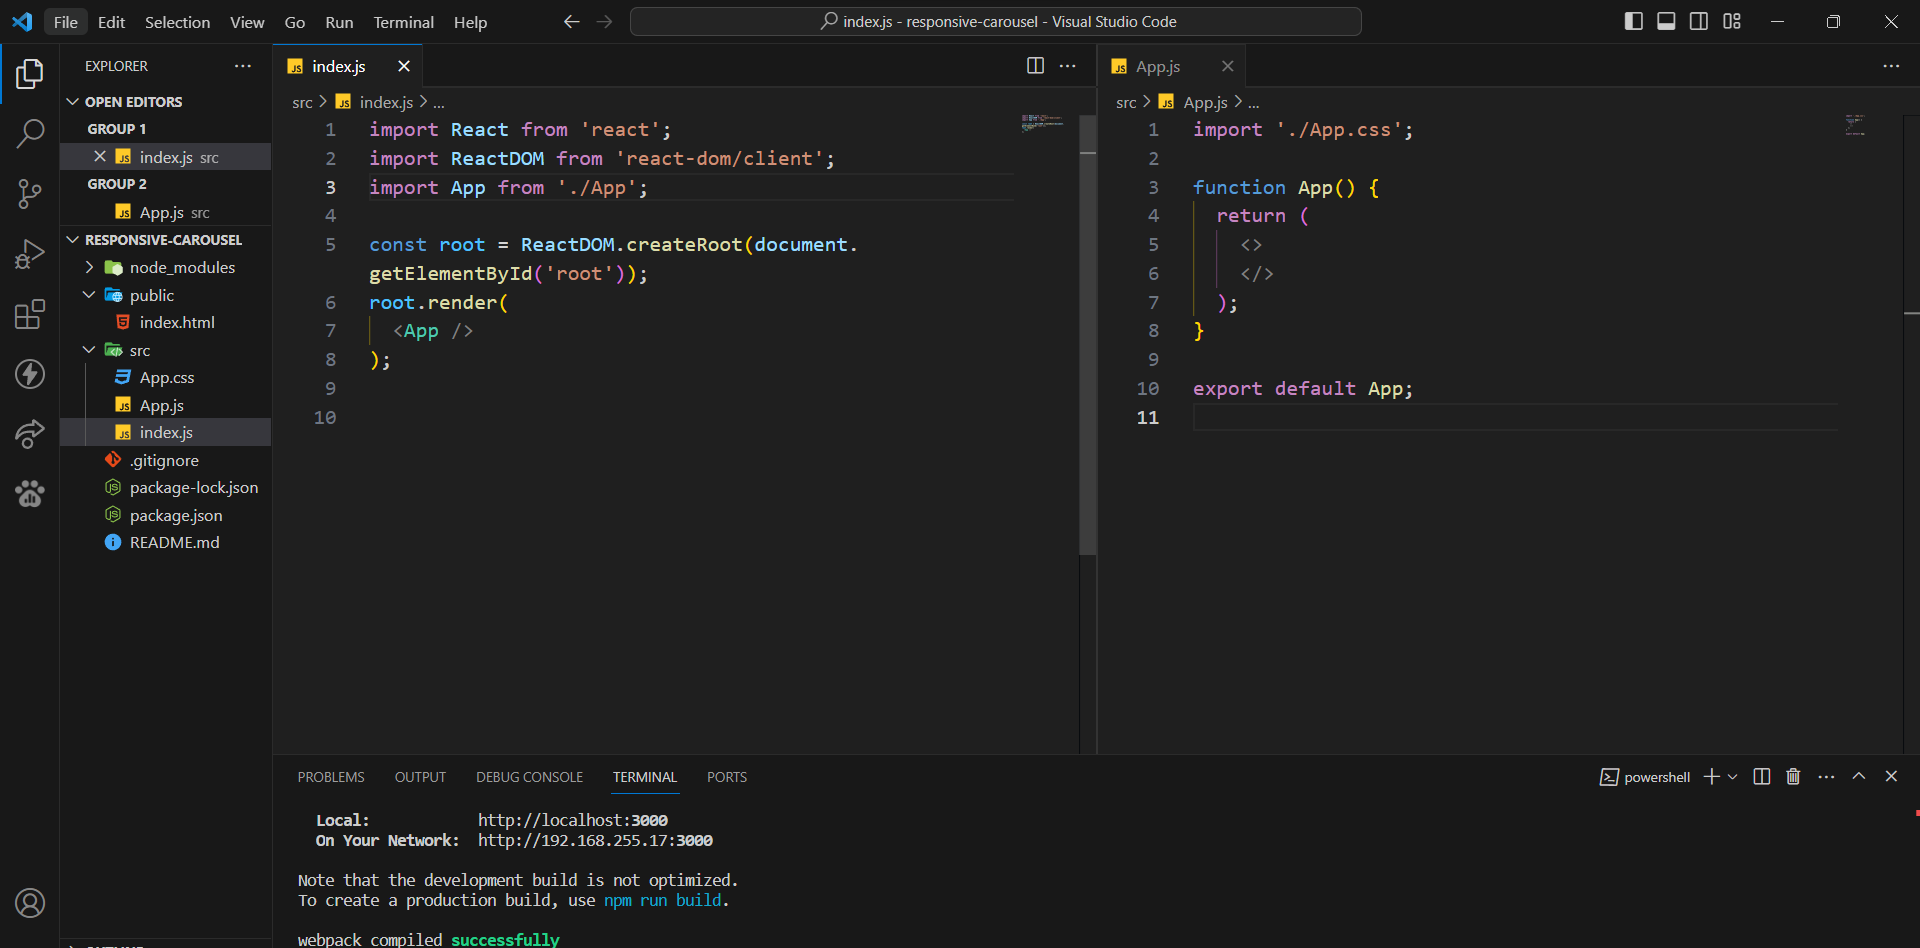Open the Explorer view in activity bar
This screenshot has width=1920, height=948.
click(x=30, y=74)
